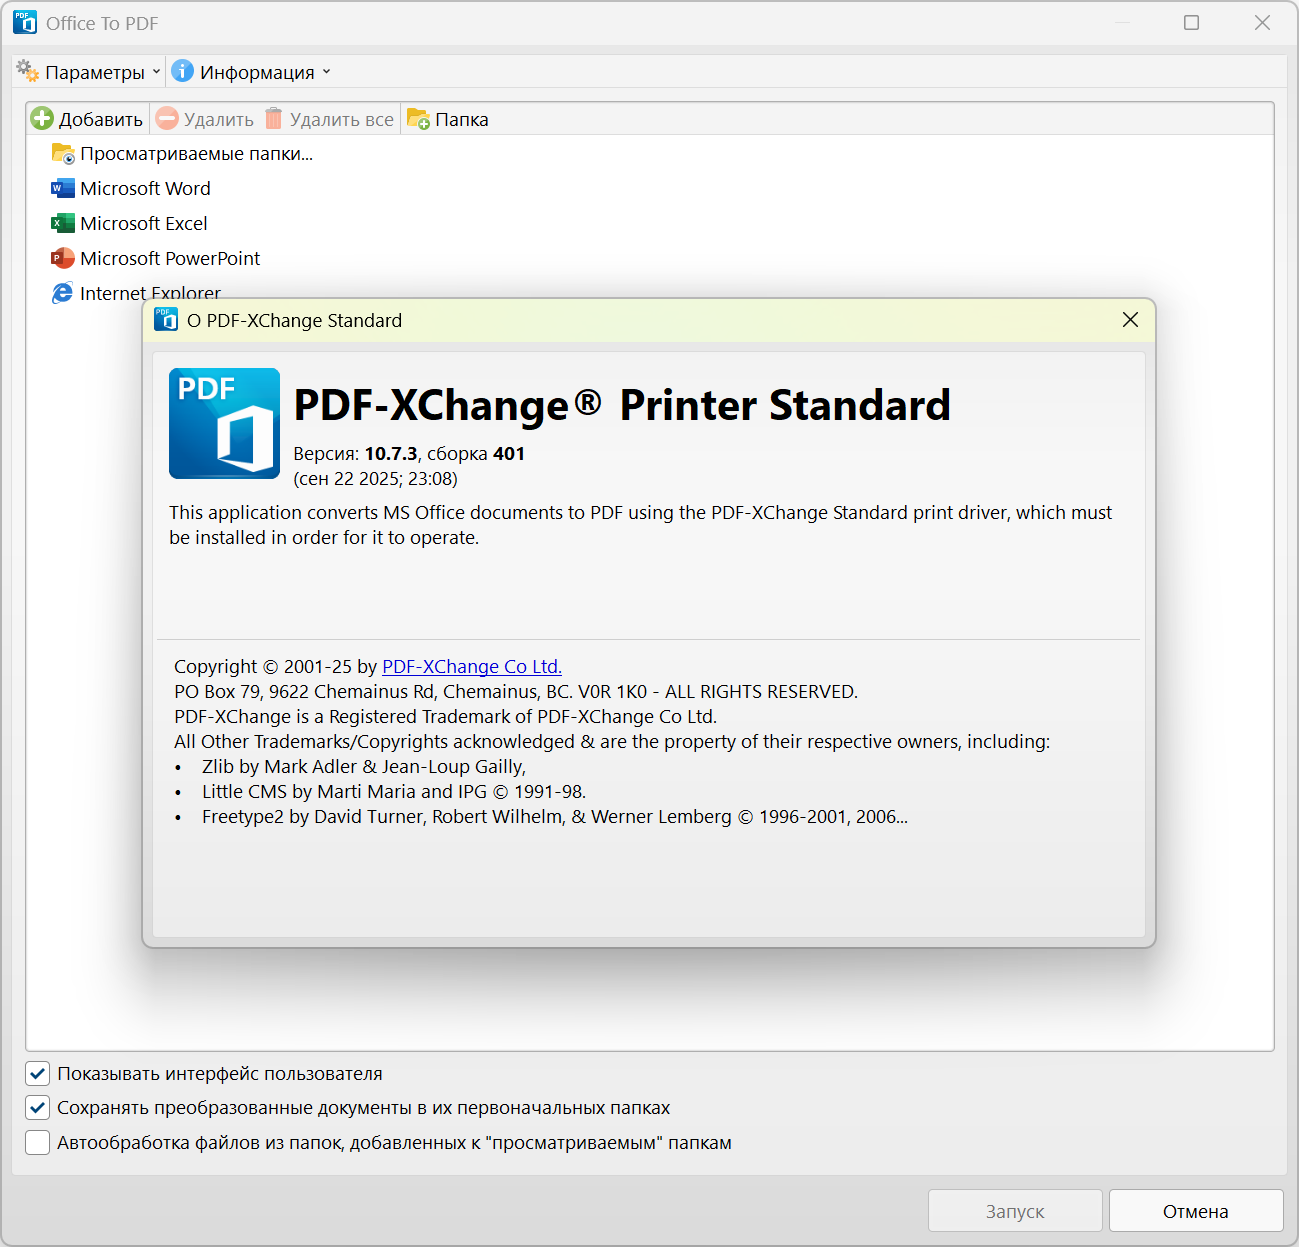Click the large PDF-XChange logo in About dialog
The width and height of the screenshot is (1299, 1247).
tap(224, 423)
